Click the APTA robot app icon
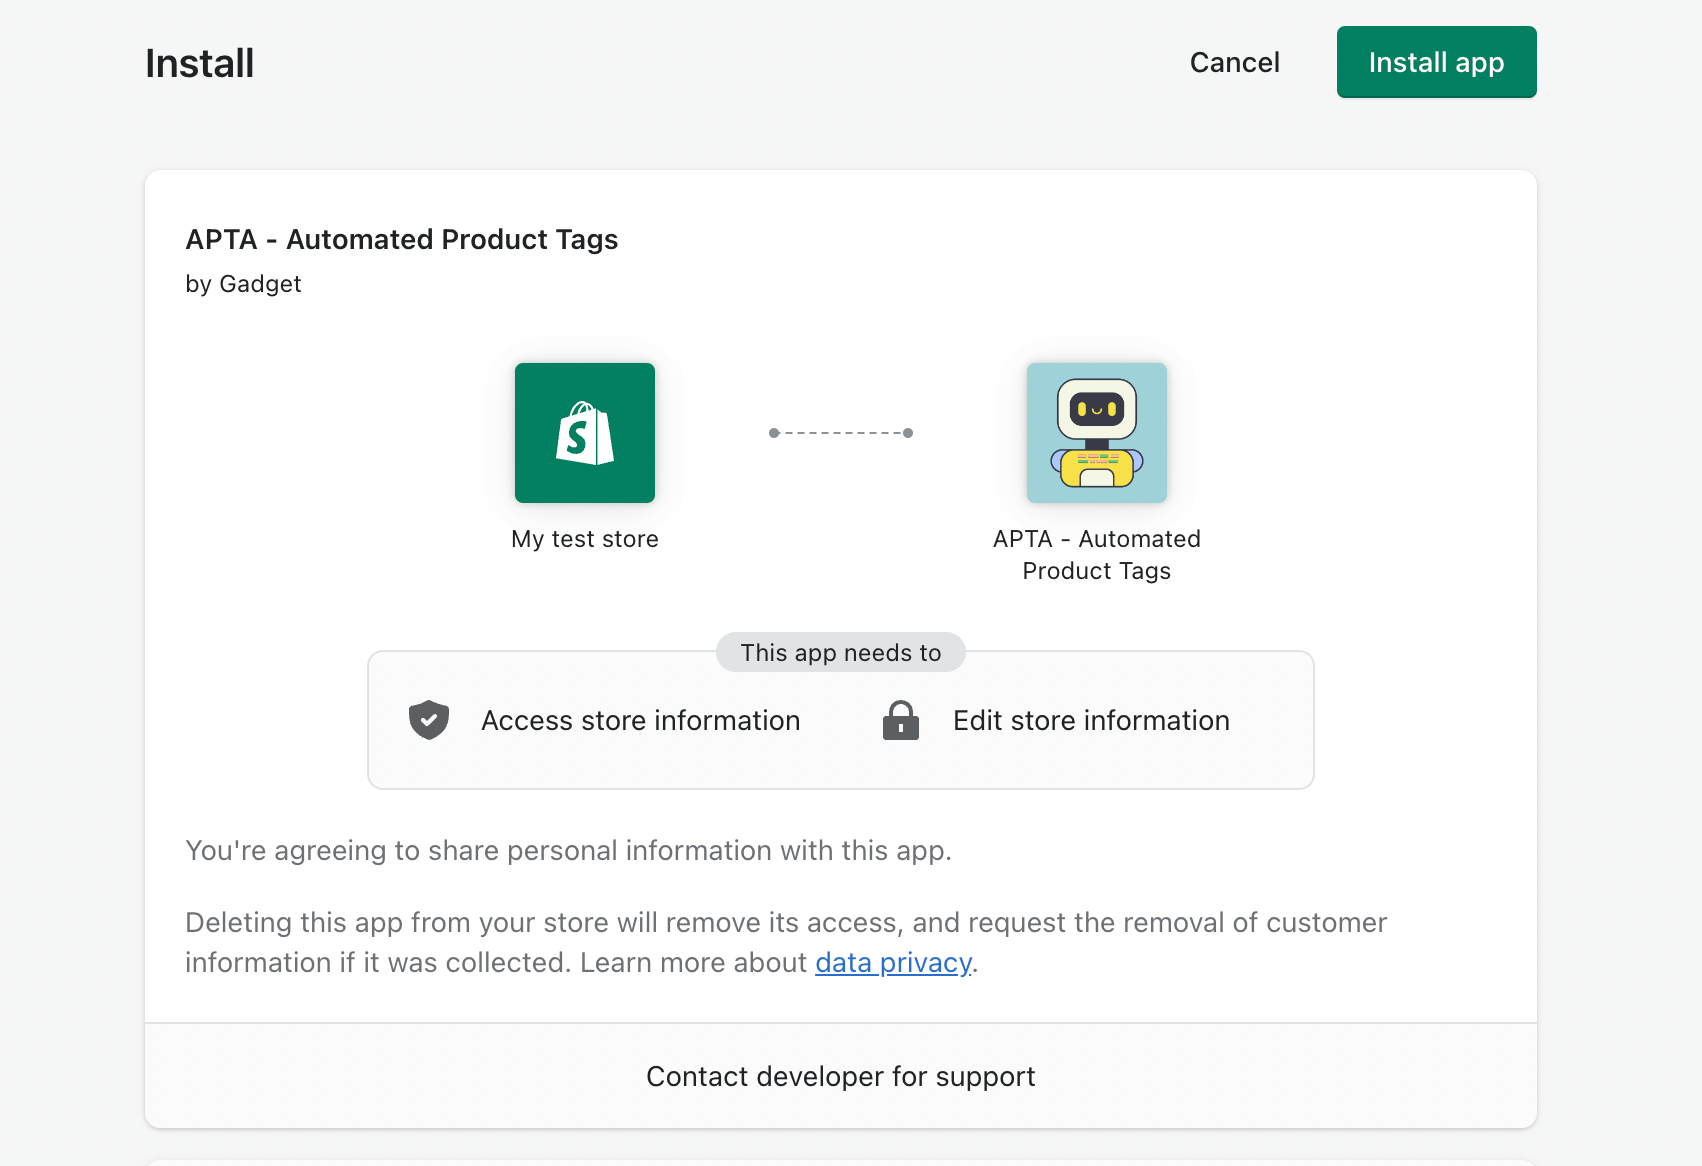 tap(1097, 433)
